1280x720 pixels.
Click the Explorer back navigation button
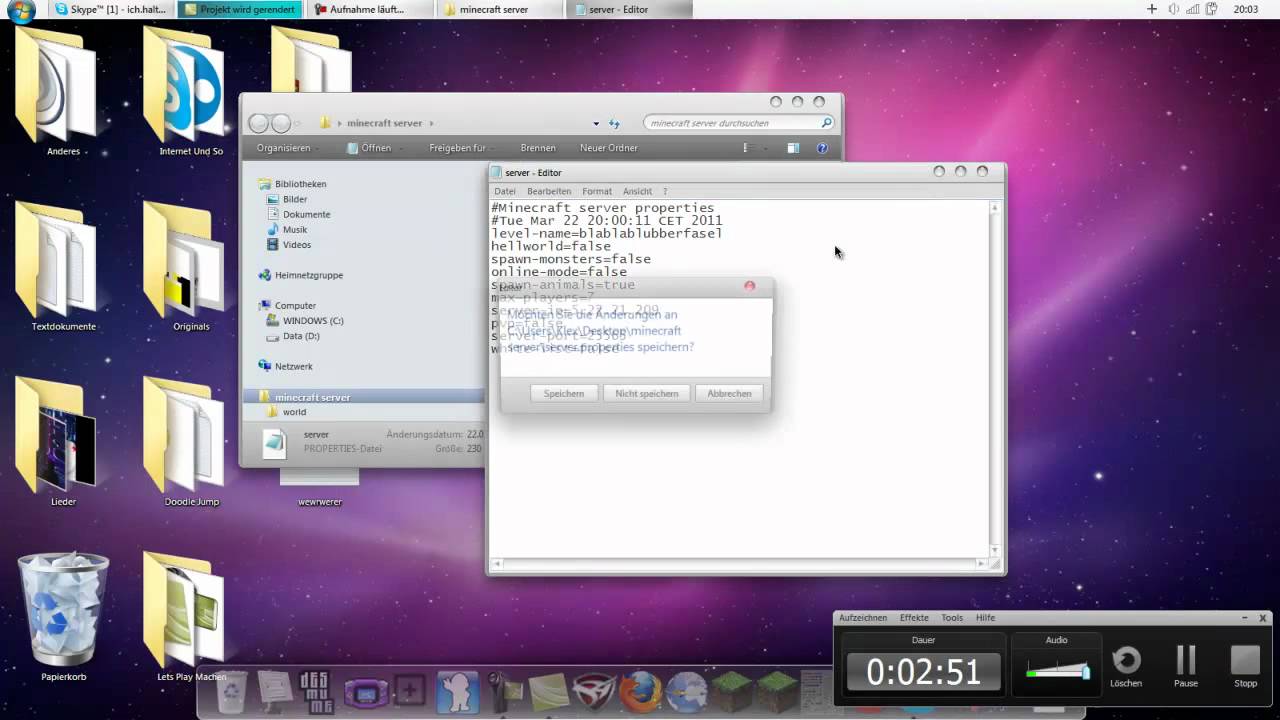click(259, 123)
